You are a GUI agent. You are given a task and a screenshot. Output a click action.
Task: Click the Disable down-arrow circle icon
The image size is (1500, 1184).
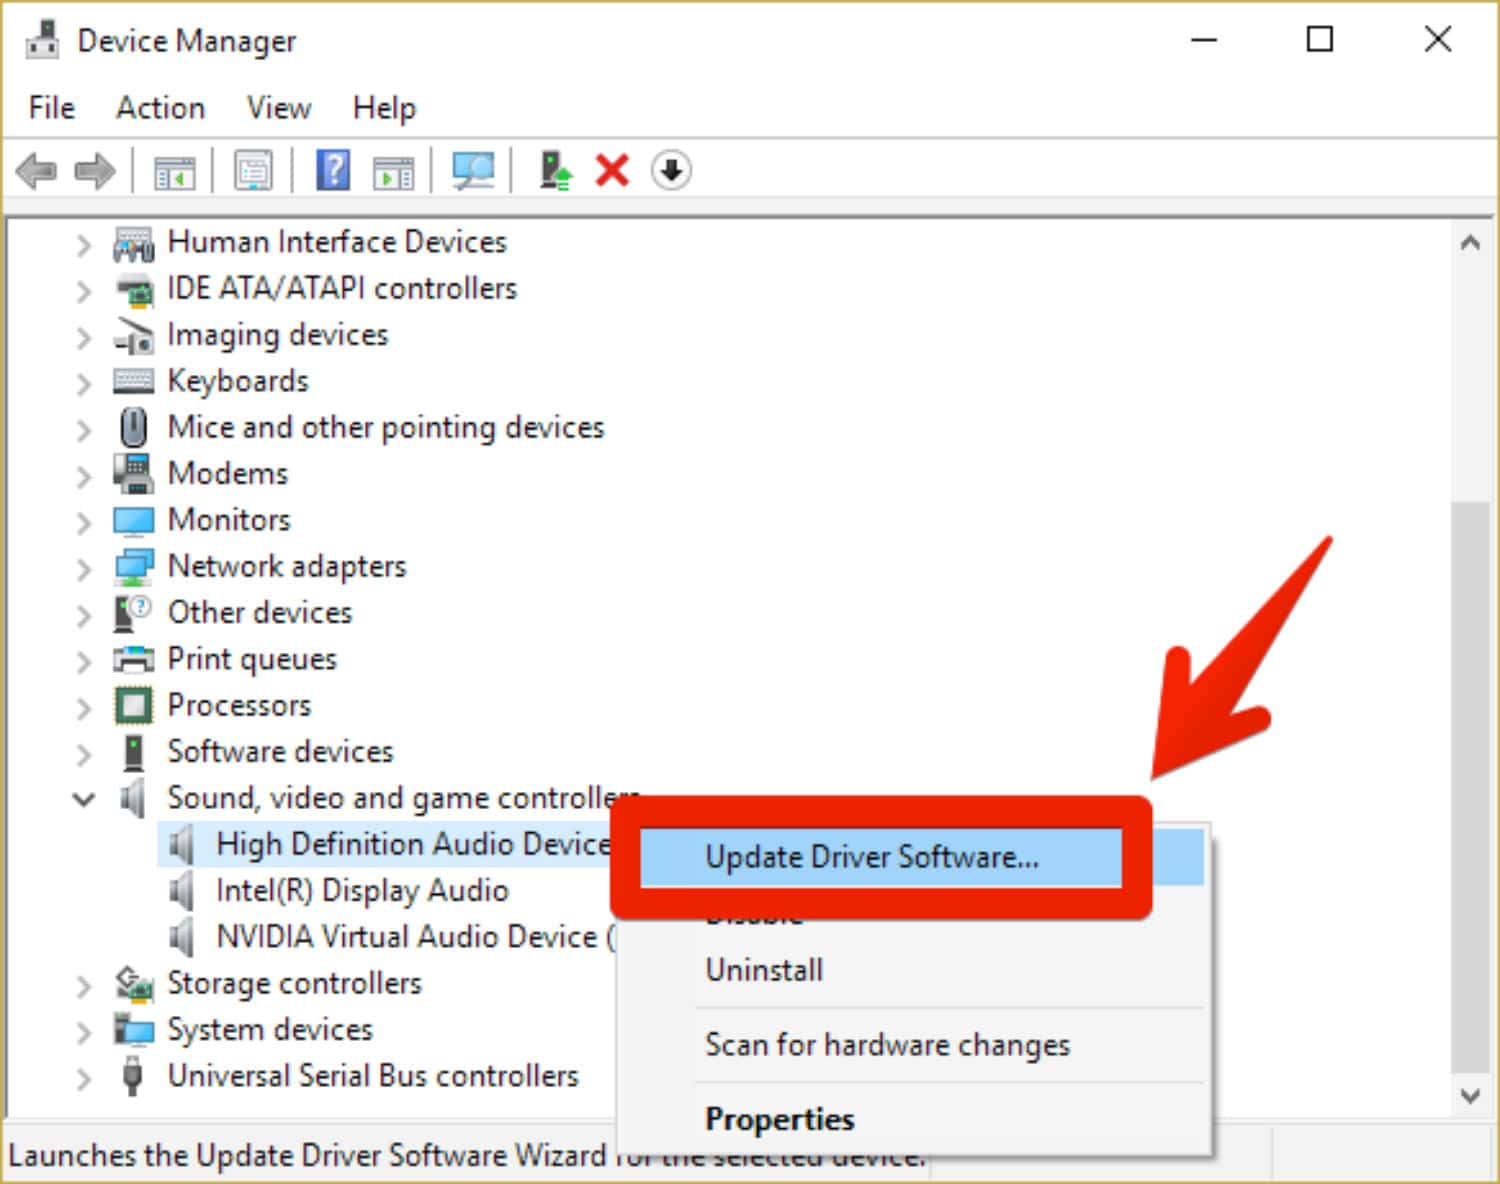671,171
